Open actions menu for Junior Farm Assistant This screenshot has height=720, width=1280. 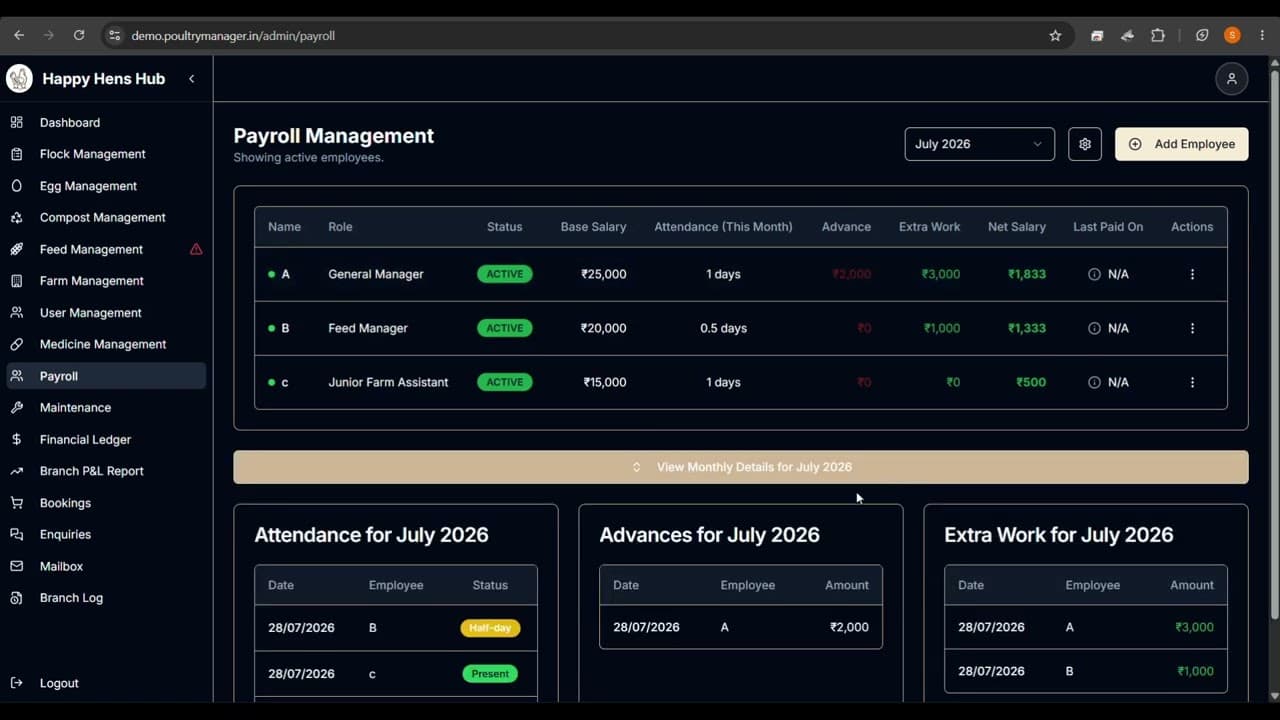click(x=1192, y=382)
